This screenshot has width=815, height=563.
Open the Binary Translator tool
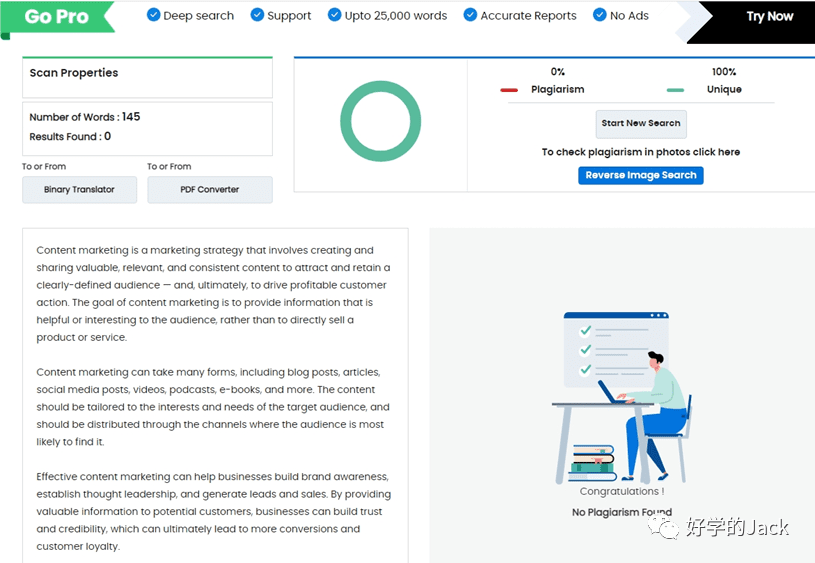pyautogui.click(x=80, y=190)
